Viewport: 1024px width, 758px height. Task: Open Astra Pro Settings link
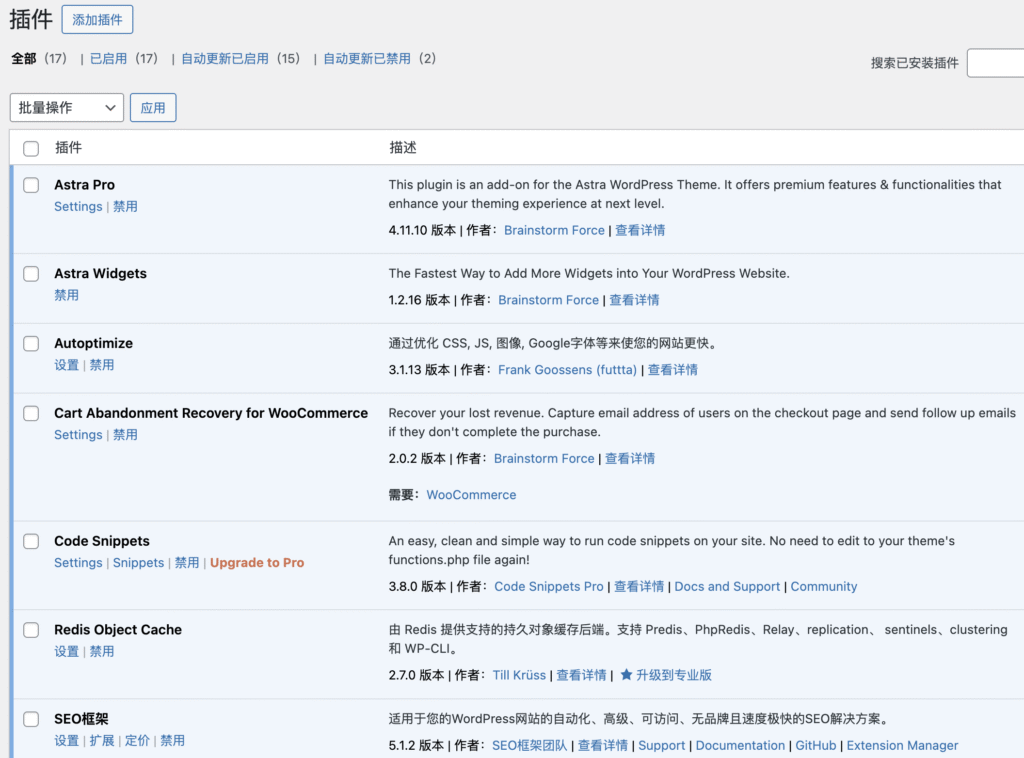pyautogui.click(x=78, y=207)
